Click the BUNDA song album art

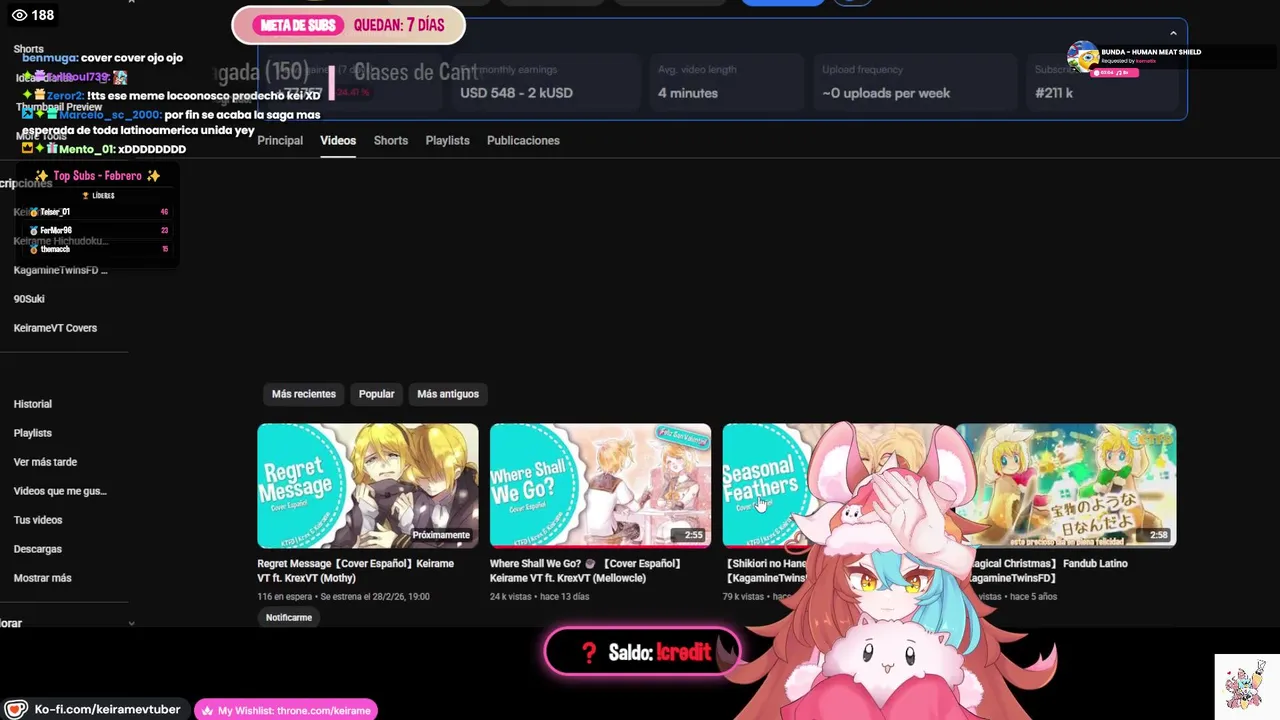1083,58
